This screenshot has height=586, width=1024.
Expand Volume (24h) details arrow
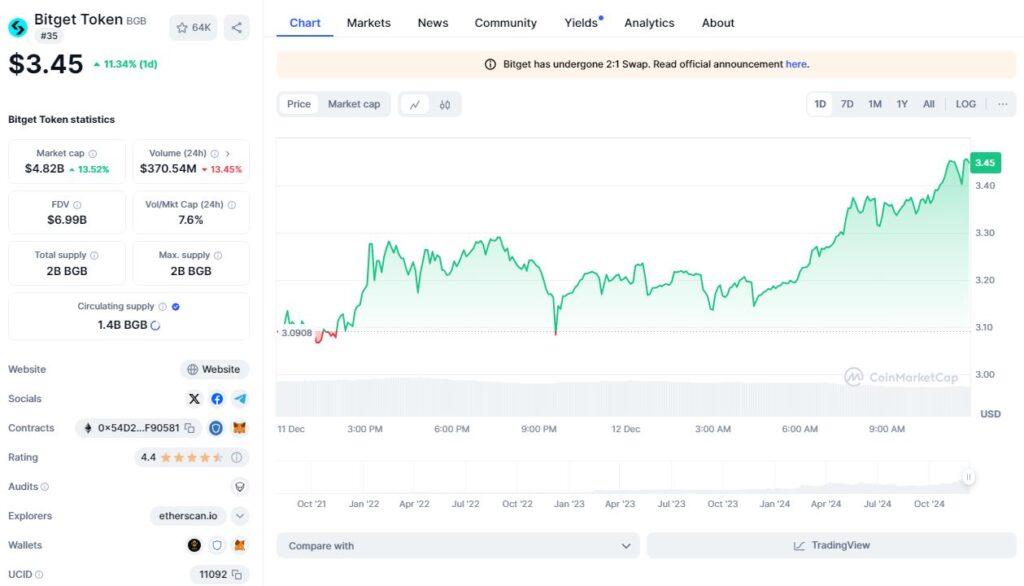228,154
